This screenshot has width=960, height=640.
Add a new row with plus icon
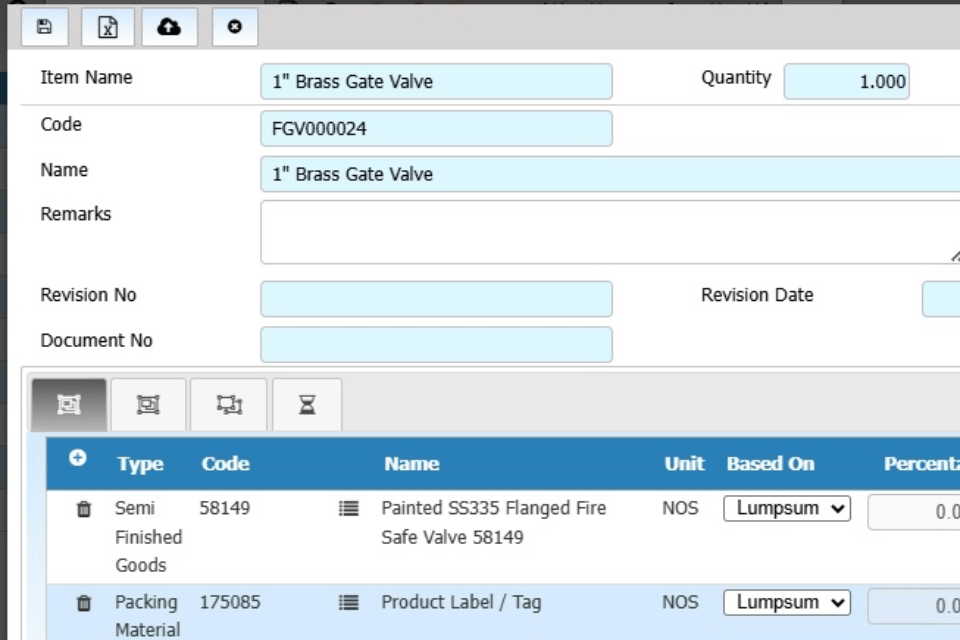(x=77, y=458)
